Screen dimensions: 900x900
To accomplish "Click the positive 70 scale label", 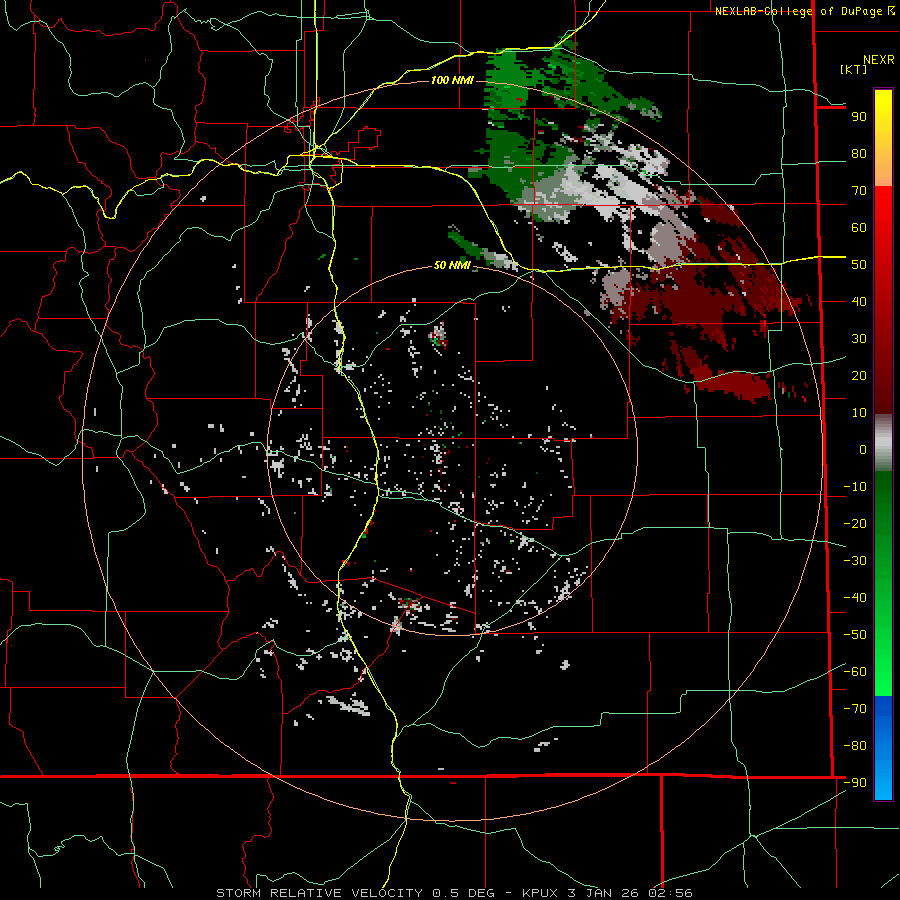I will point(859,191).
